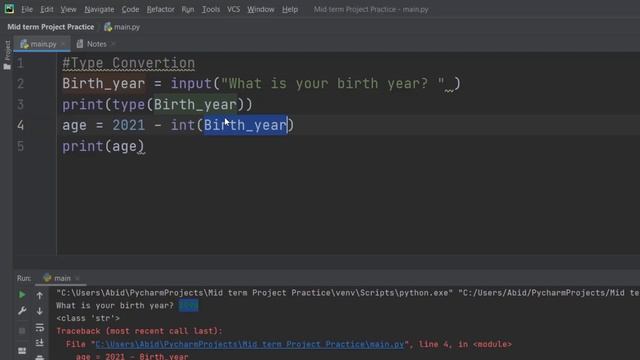Open the Edit menu
Image resolution: width=640 pixels, height=360 pixels.
47,9
